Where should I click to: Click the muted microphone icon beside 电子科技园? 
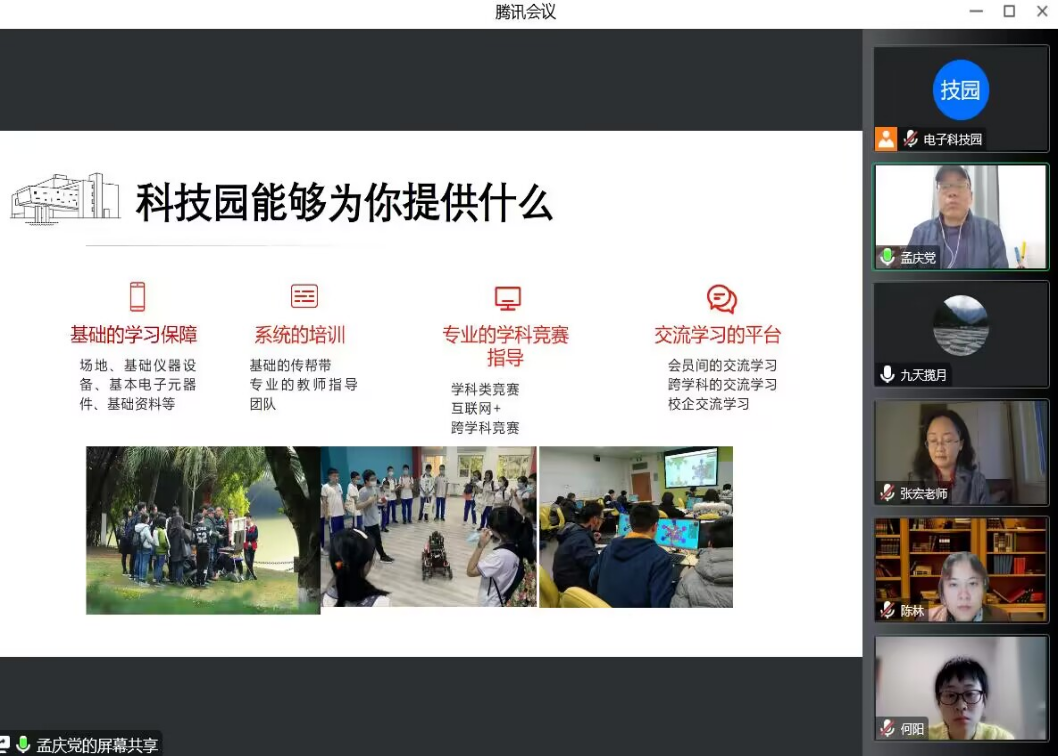pyautogui.click(x=910, y=140)
